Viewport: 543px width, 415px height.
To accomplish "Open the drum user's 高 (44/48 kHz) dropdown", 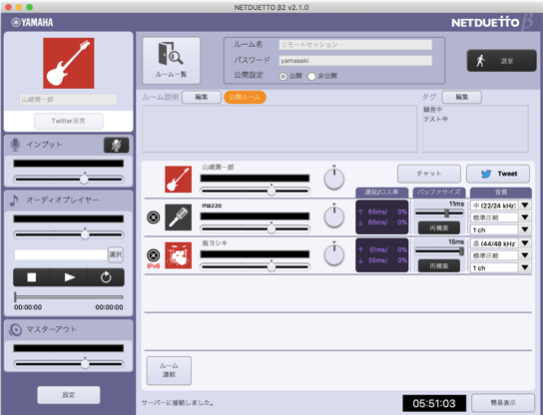I will (500, 244).
